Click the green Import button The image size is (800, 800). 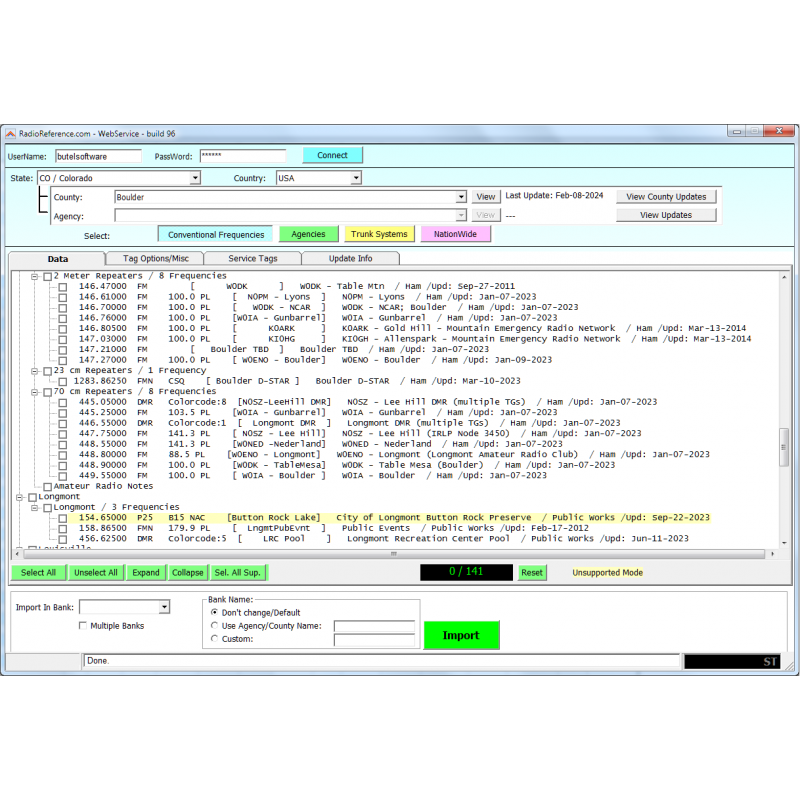pyautogui.click(x=461, y=635)
